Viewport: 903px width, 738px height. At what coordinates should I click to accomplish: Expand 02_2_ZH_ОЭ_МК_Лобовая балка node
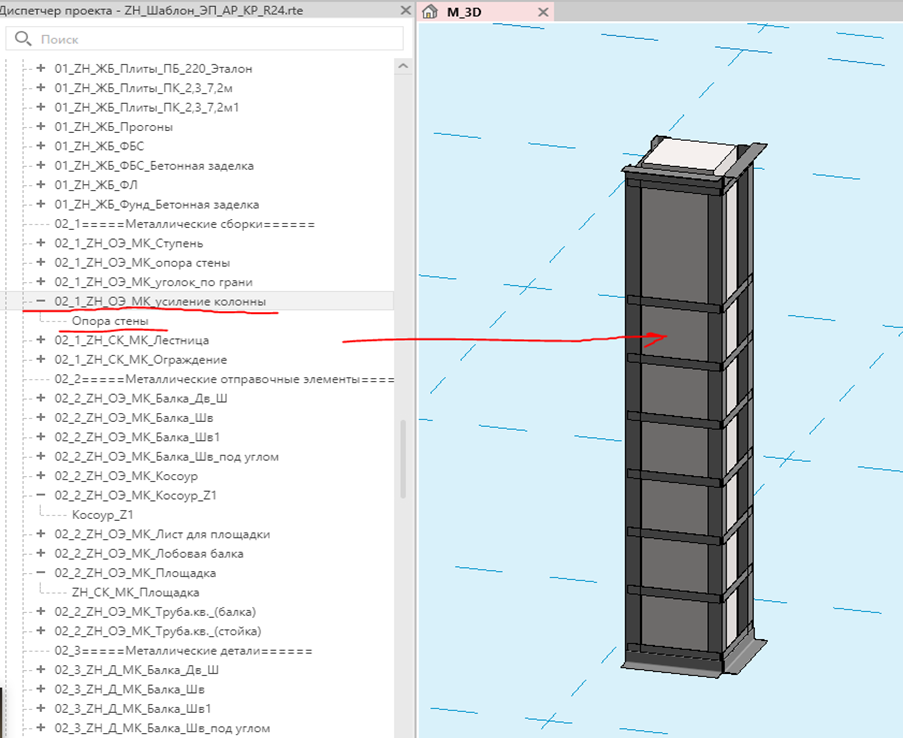coord(41,553)
